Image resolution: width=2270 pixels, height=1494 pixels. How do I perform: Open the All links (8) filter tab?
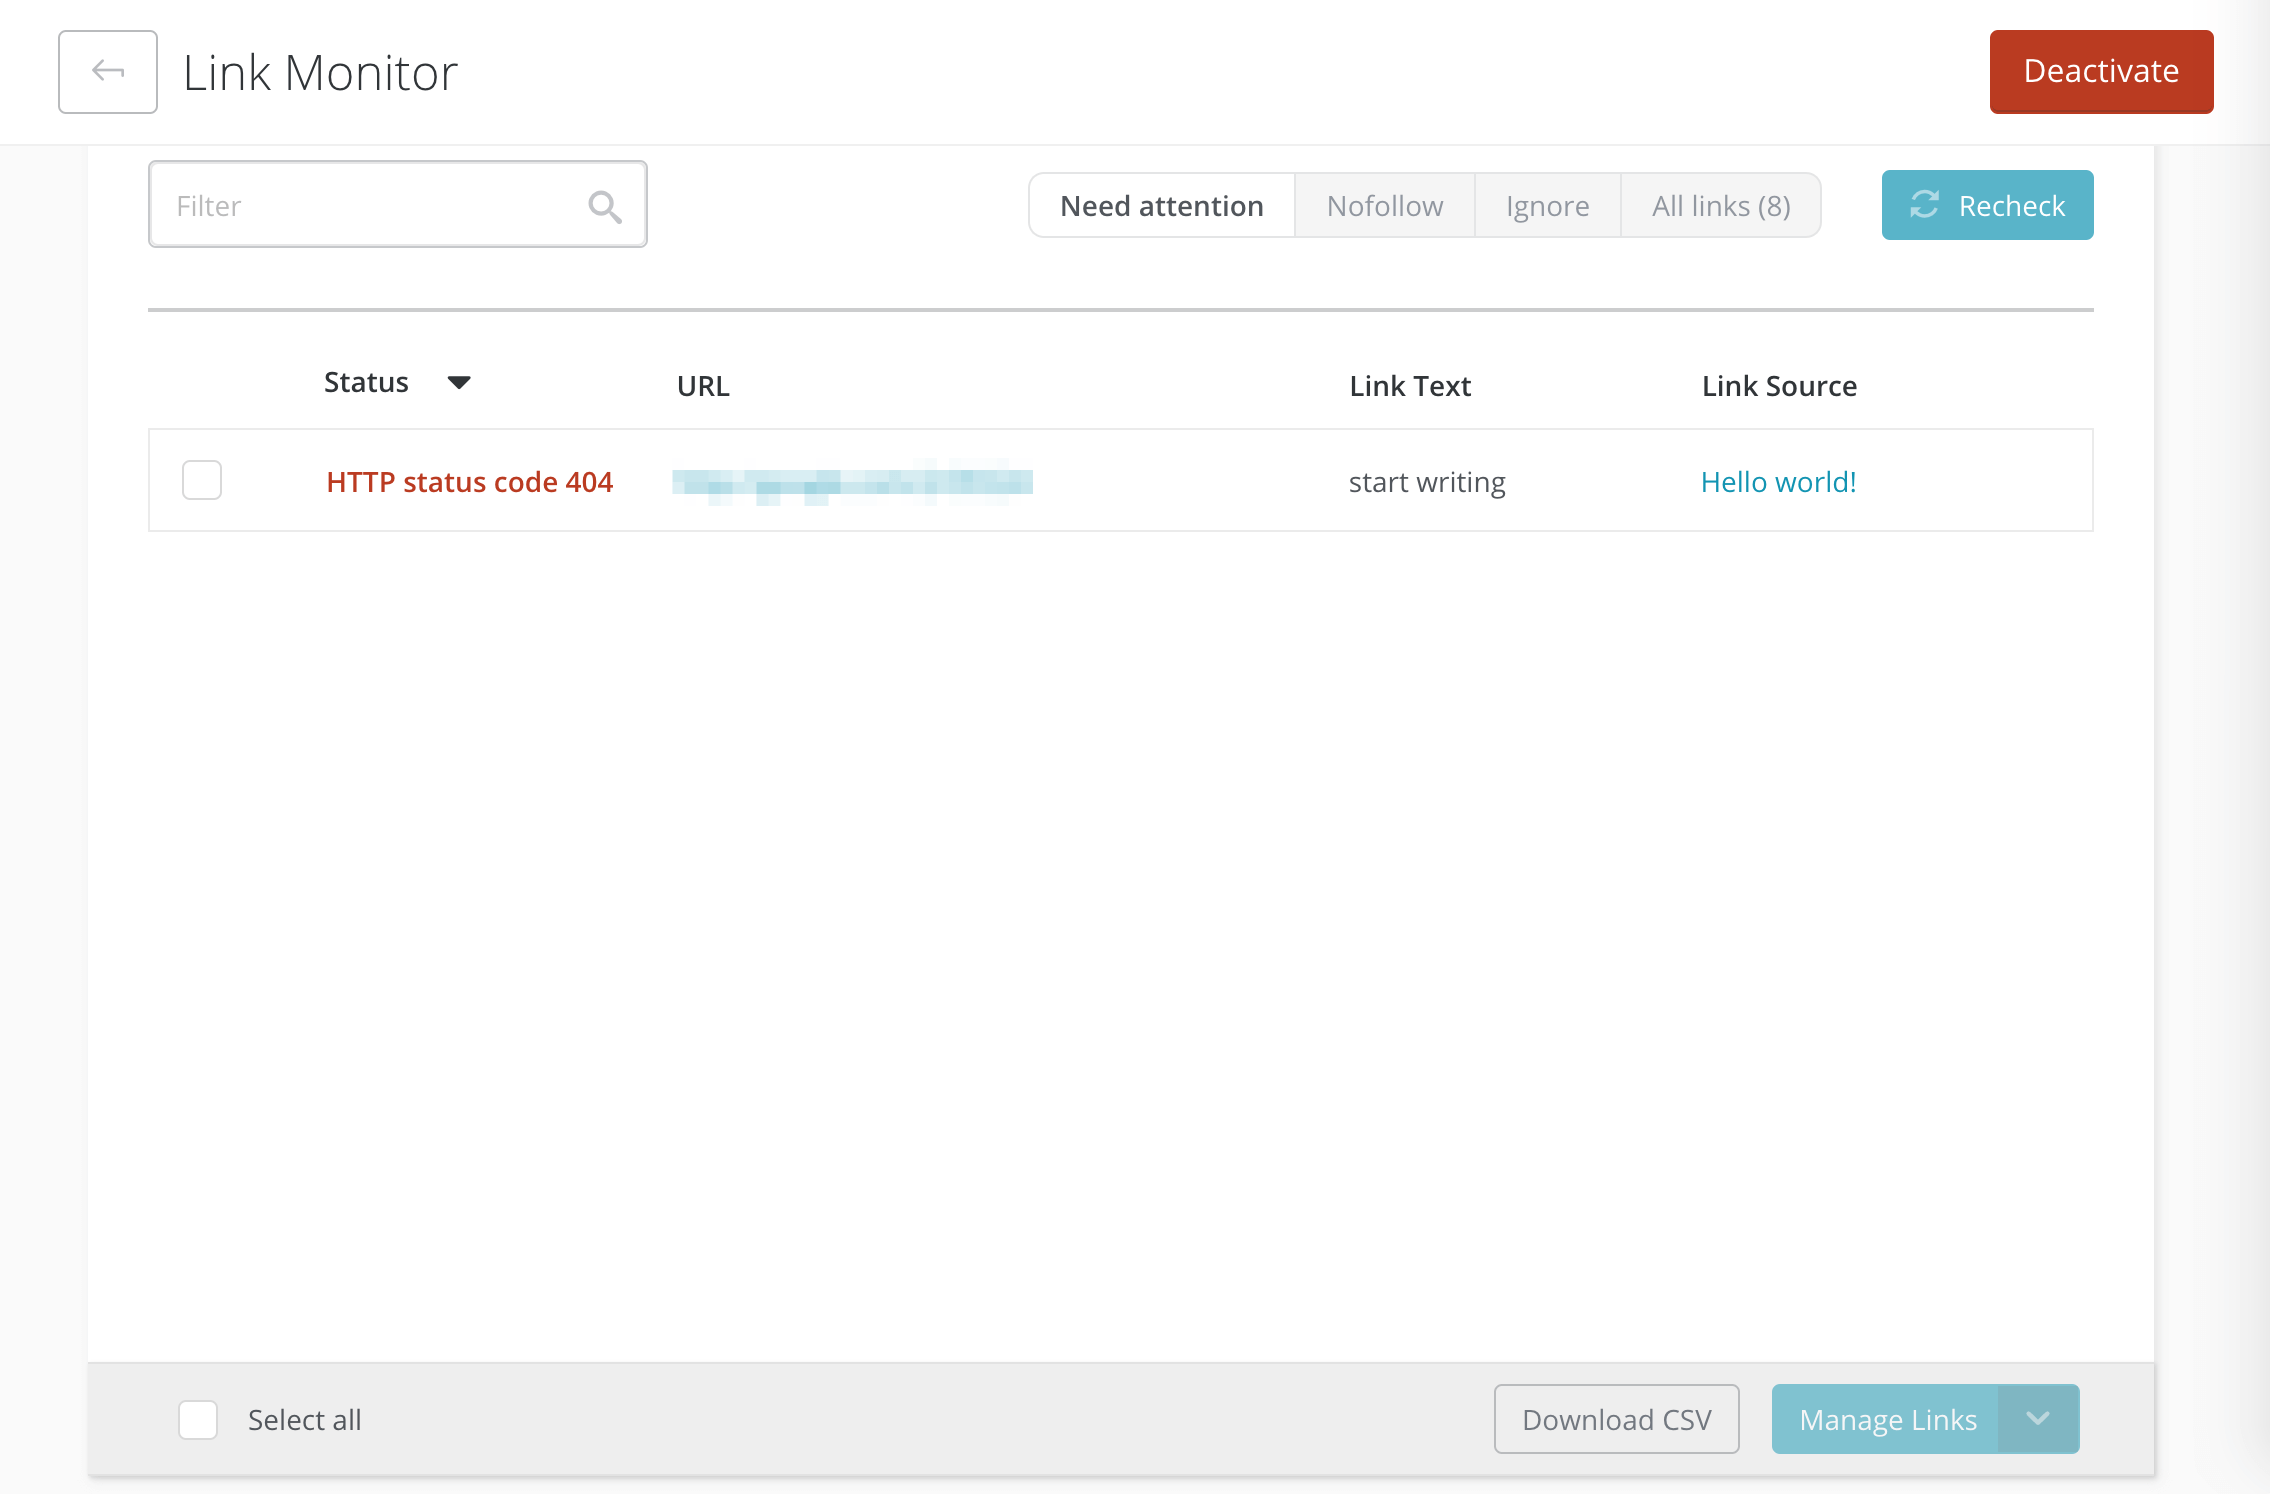(1720, 205)
